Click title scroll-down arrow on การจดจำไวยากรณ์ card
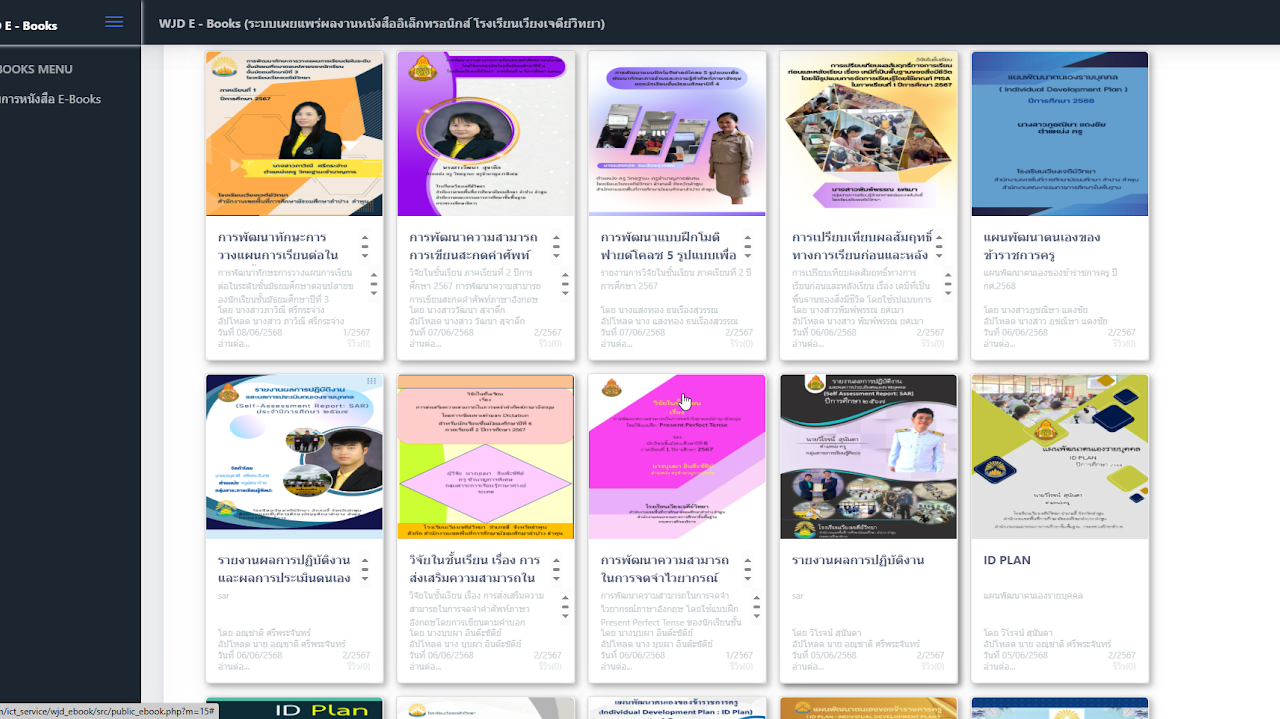Screen dimensions: 1280x719 click(x=748, y=578)
